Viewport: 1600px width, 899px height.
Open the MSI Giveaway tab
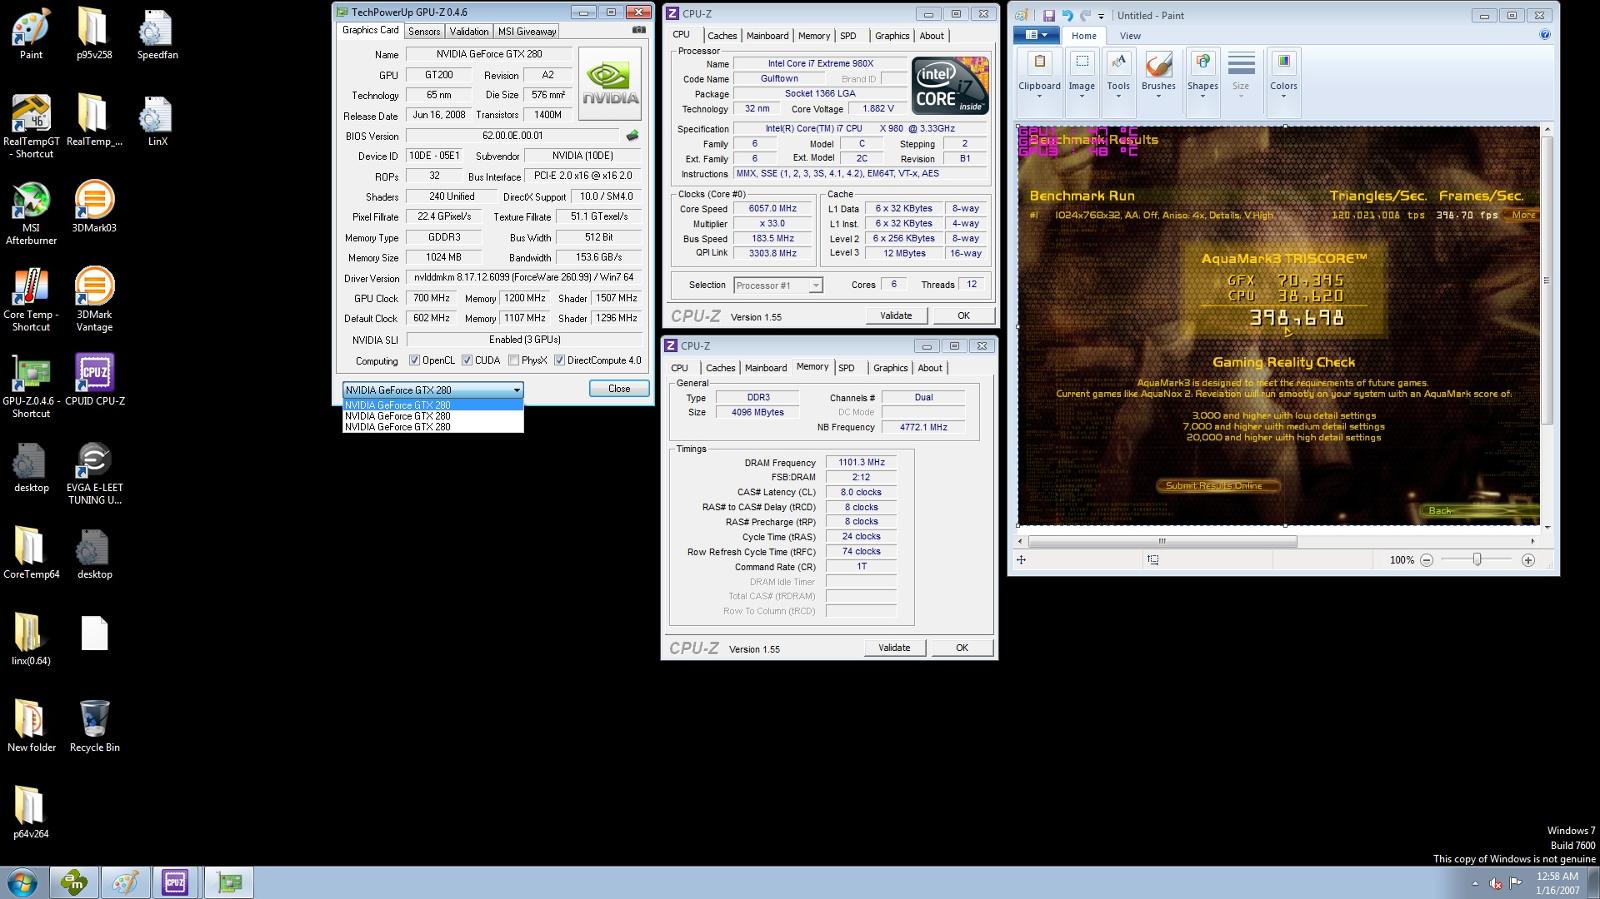tap(527, 31)
